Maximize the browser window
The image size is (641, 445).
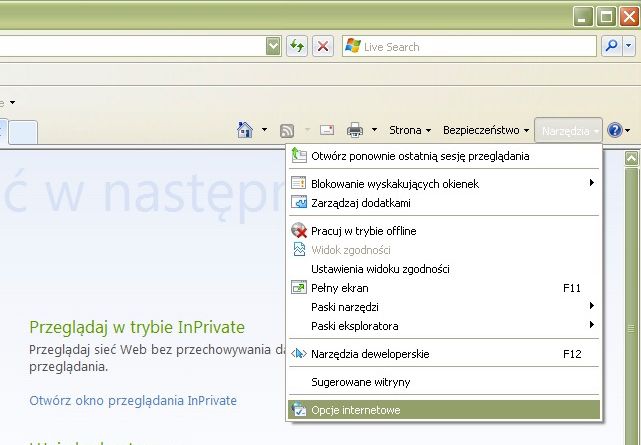pos(606,17)
